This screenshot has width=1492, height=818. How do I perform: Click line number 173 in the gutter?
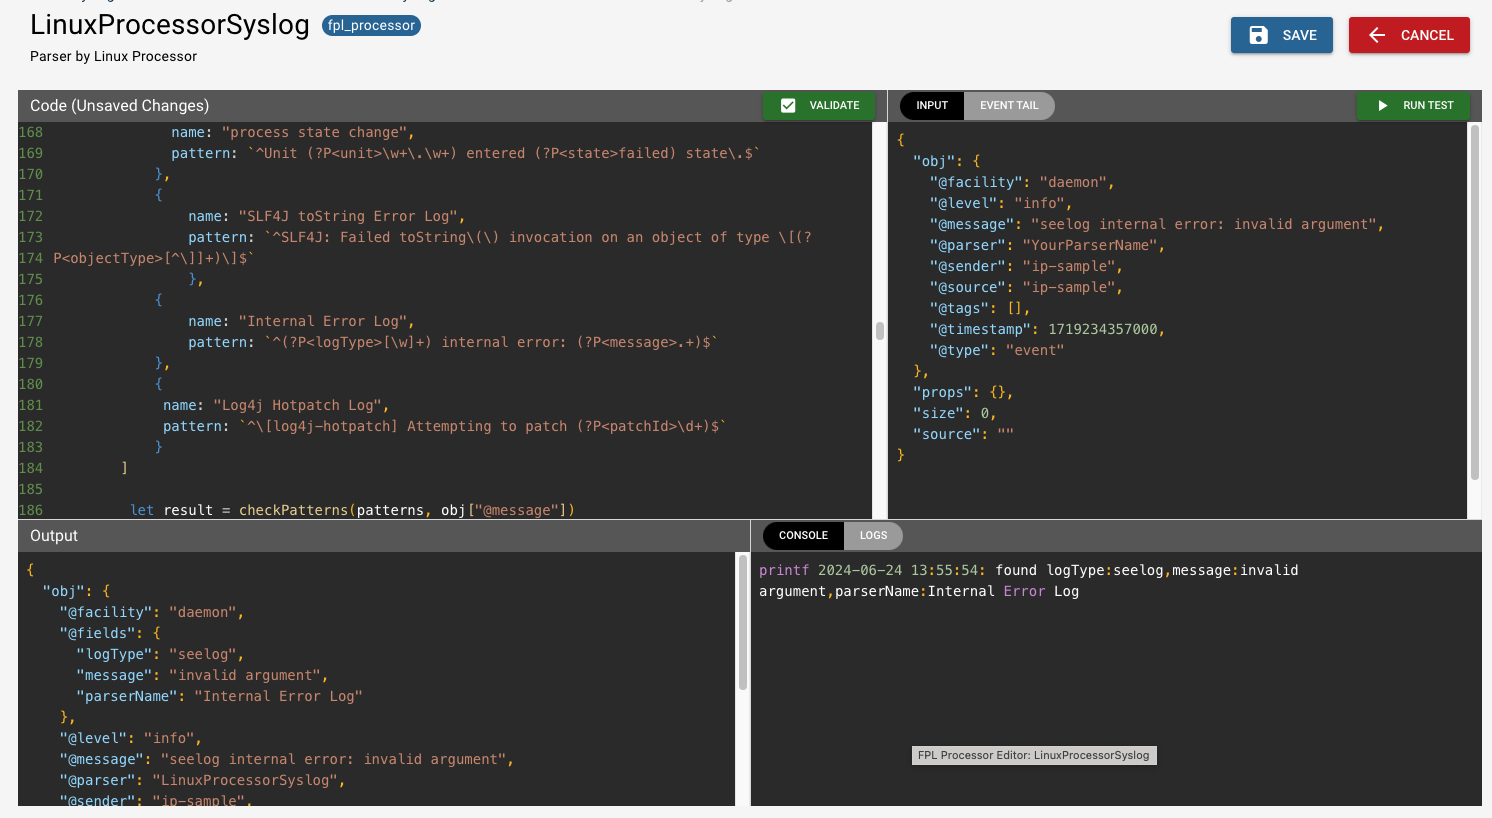[31, 237]
